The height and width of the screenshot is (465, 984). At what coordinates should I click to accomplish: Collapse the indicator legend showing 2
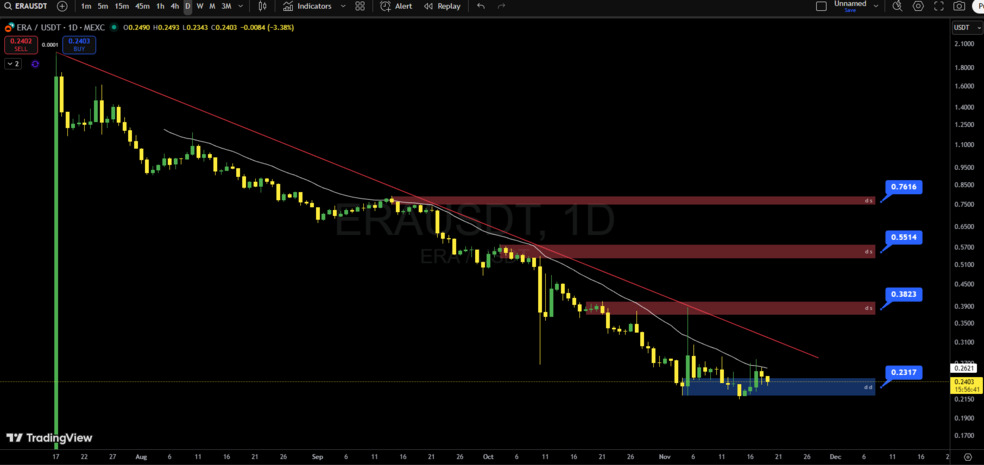click(x=13, y=64)
